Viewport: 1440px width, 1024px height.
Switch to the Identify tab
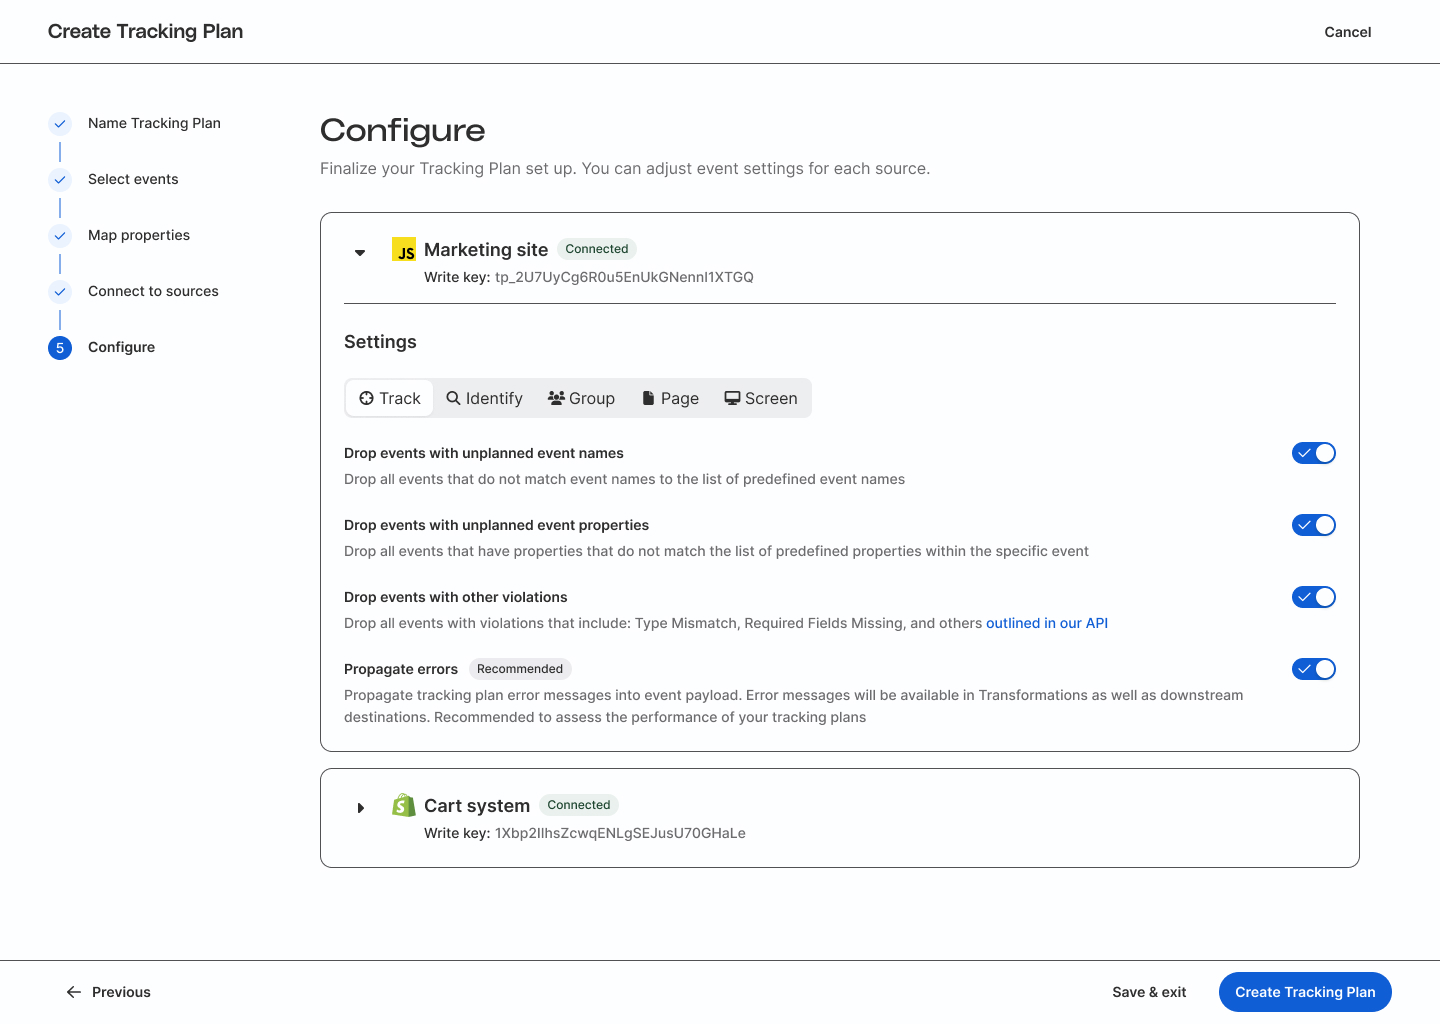[x=484, y=397]
